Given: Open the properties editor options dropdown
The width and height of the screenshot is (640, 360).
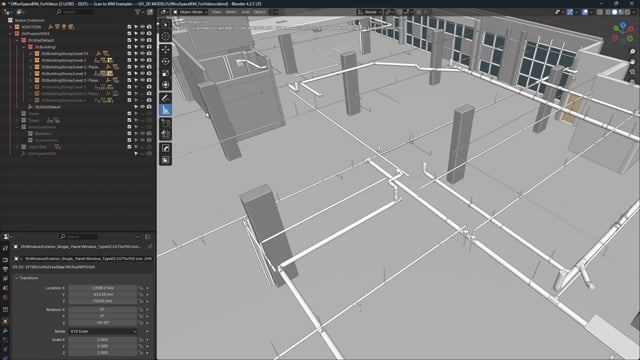Looking at the screenshot, I should coord(138,236).
